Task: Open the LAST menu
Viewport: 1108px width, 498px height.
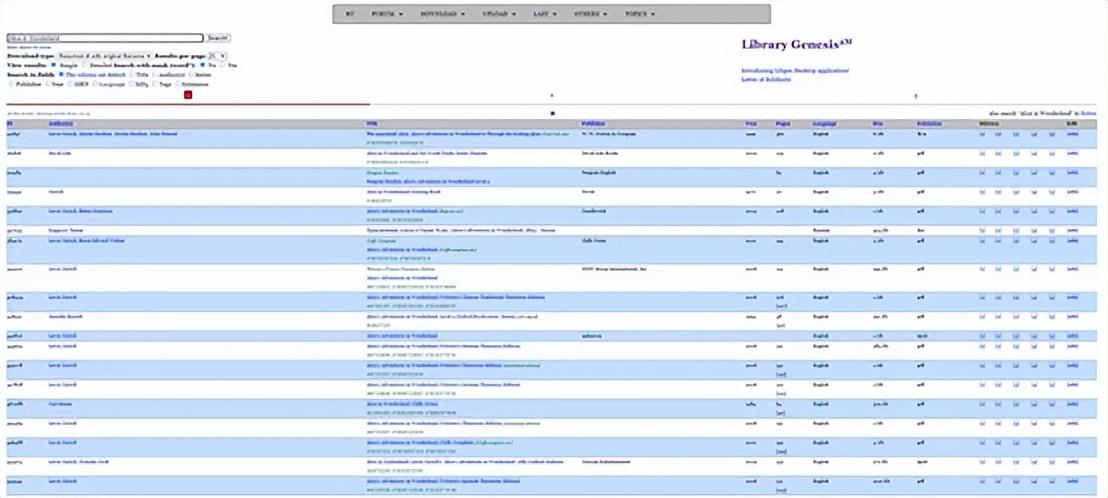Action: tap(545, 13)
